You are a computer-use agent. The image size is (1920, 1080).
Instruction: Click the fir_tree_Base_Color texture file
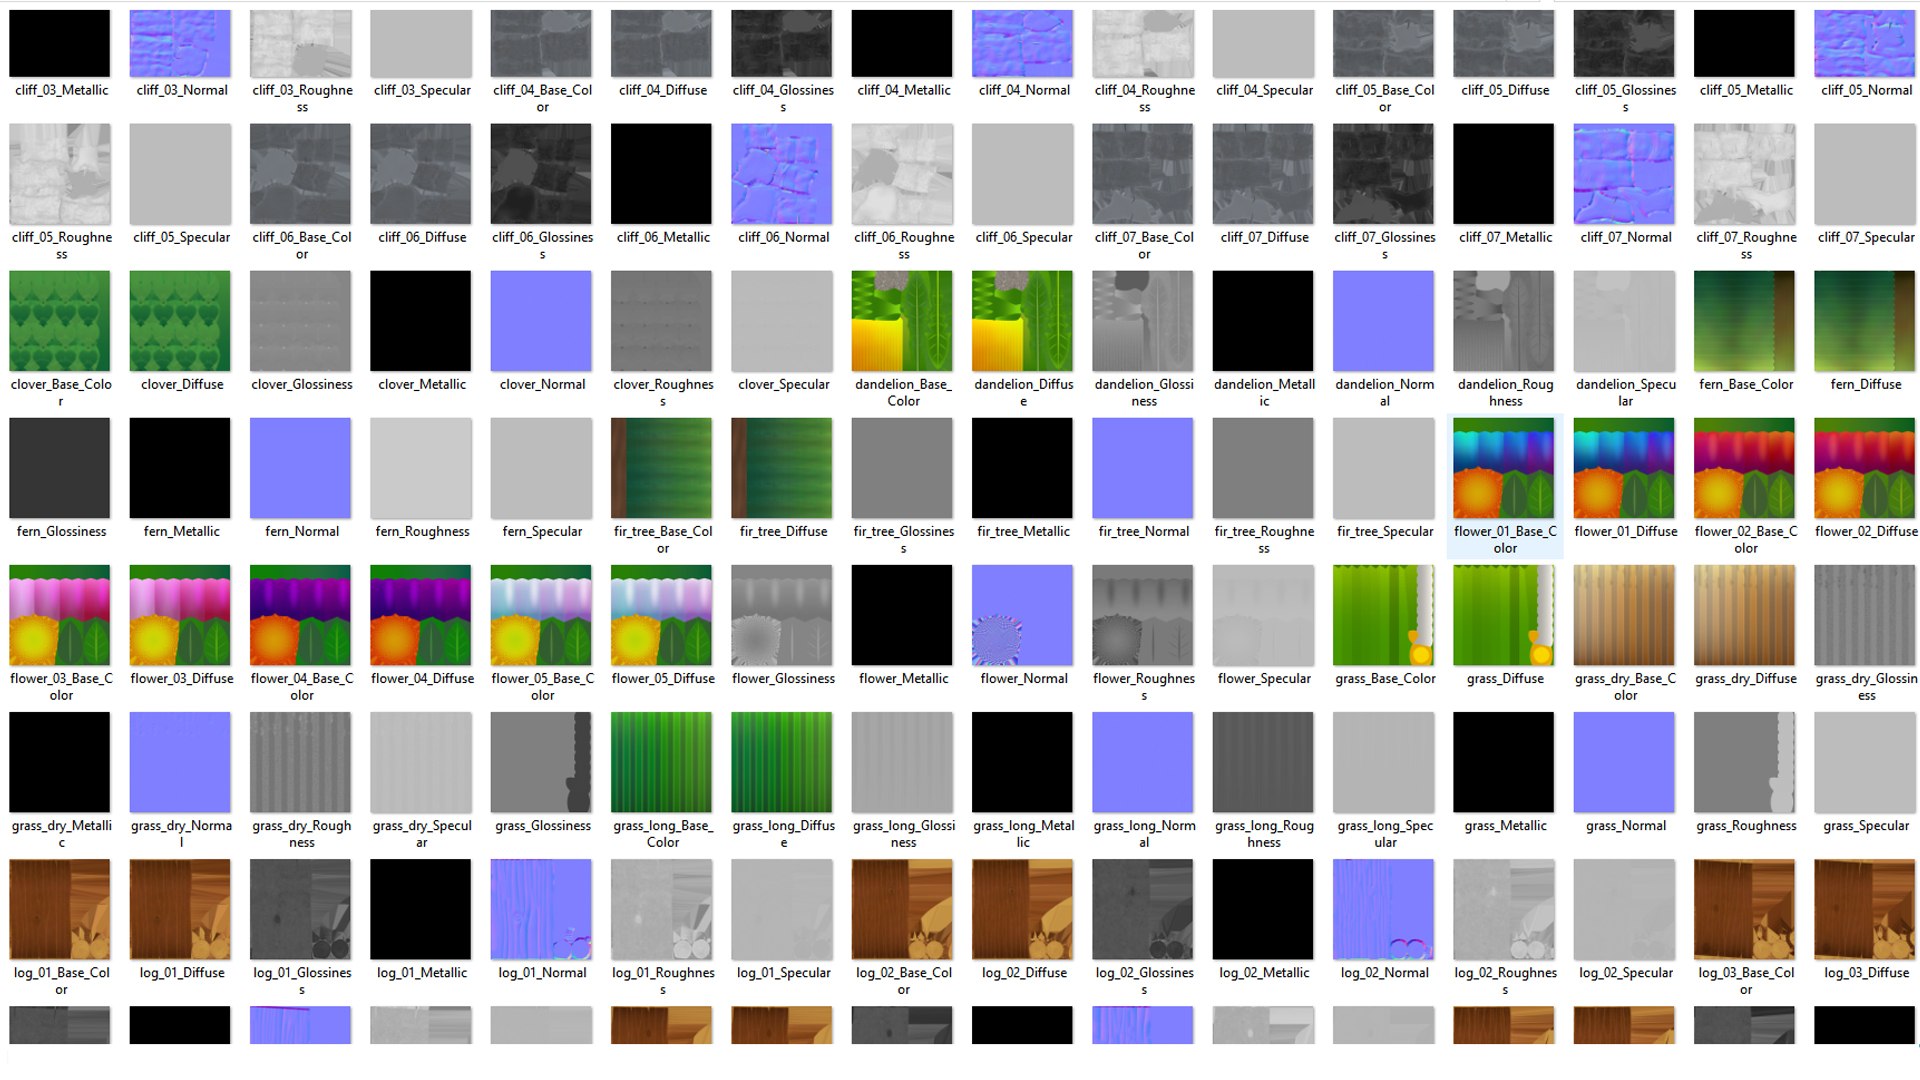coord(662,468)
